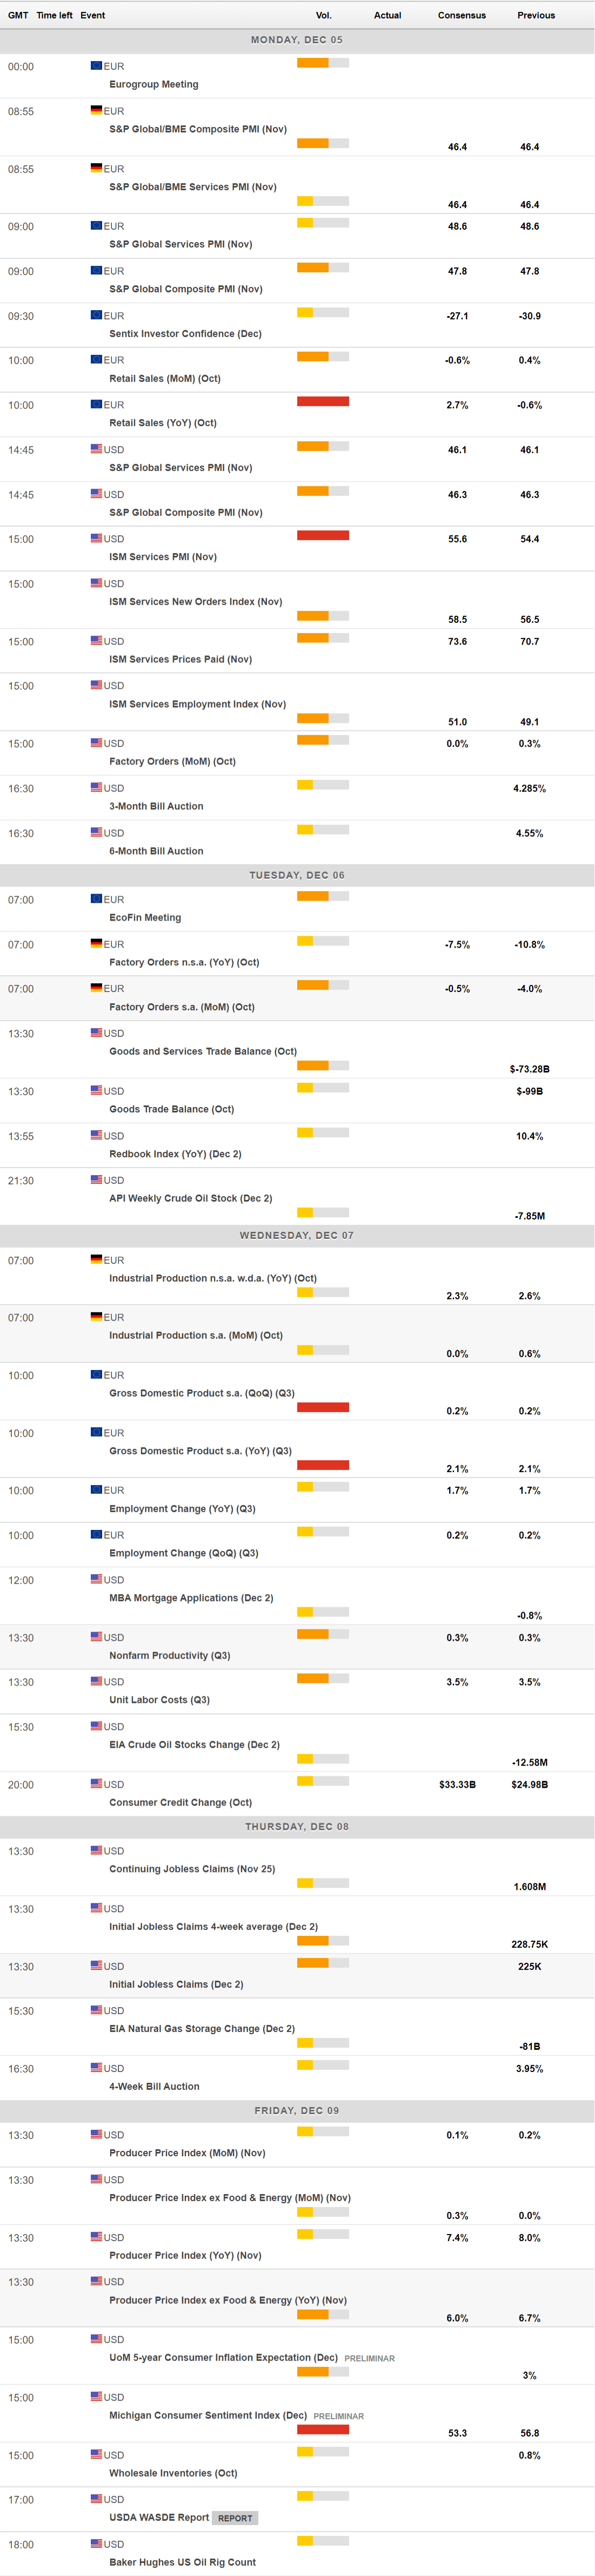Click the Vol. column header
Viewport: 595px width, 2576px height.
[x=323, y=15]
